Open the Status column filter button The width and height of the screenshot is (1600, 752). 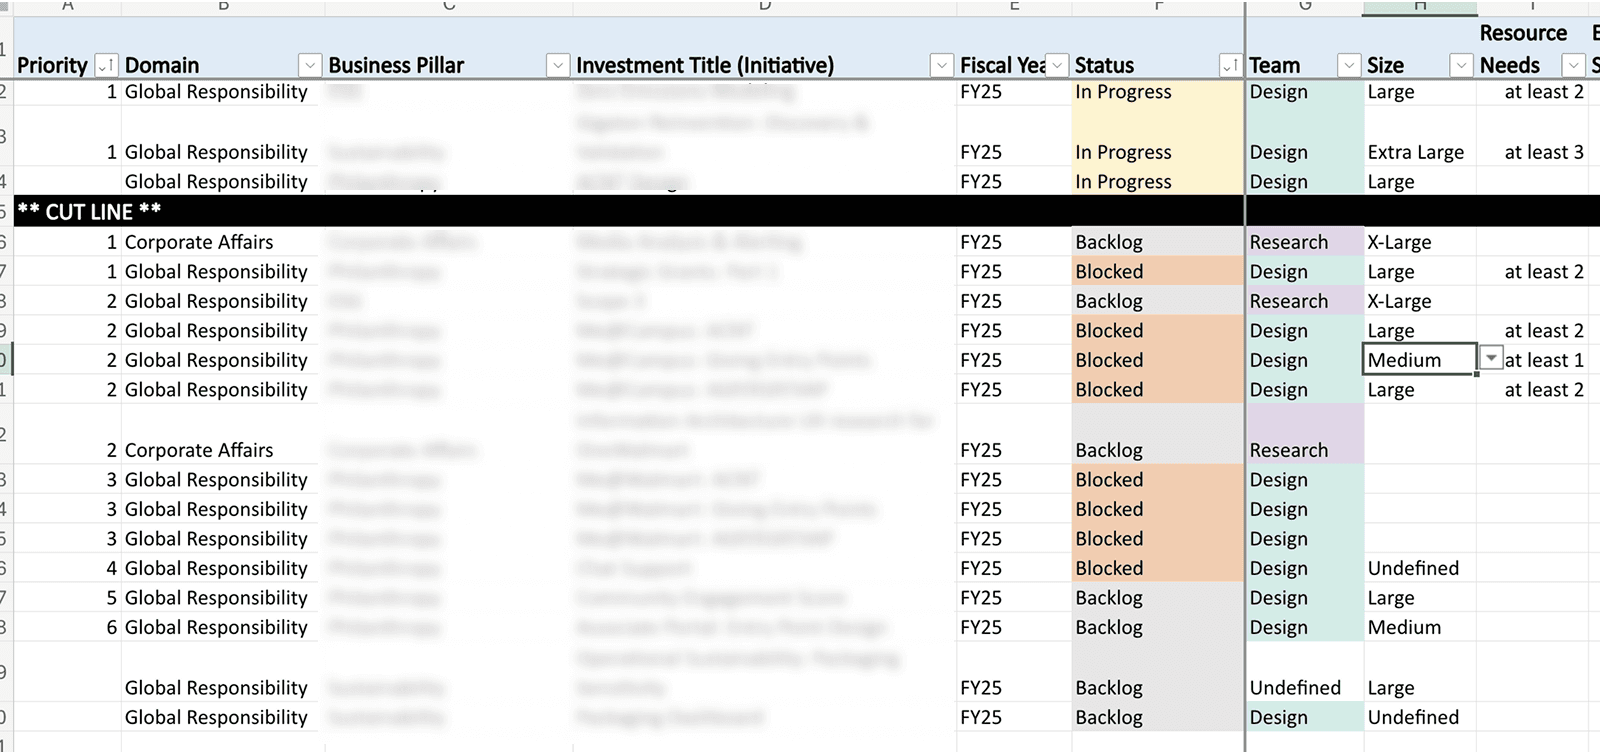(x=1230, y=66)
